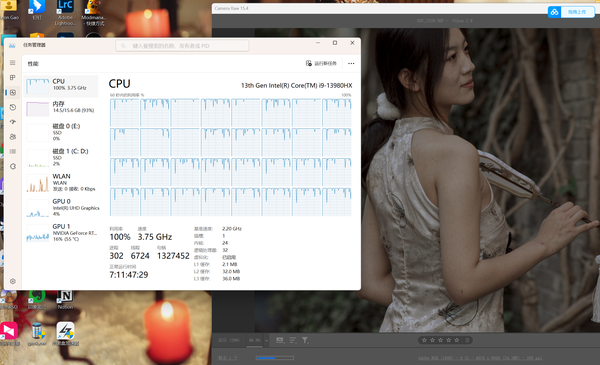Click the 7:11:47:29 uptime value

129,275
